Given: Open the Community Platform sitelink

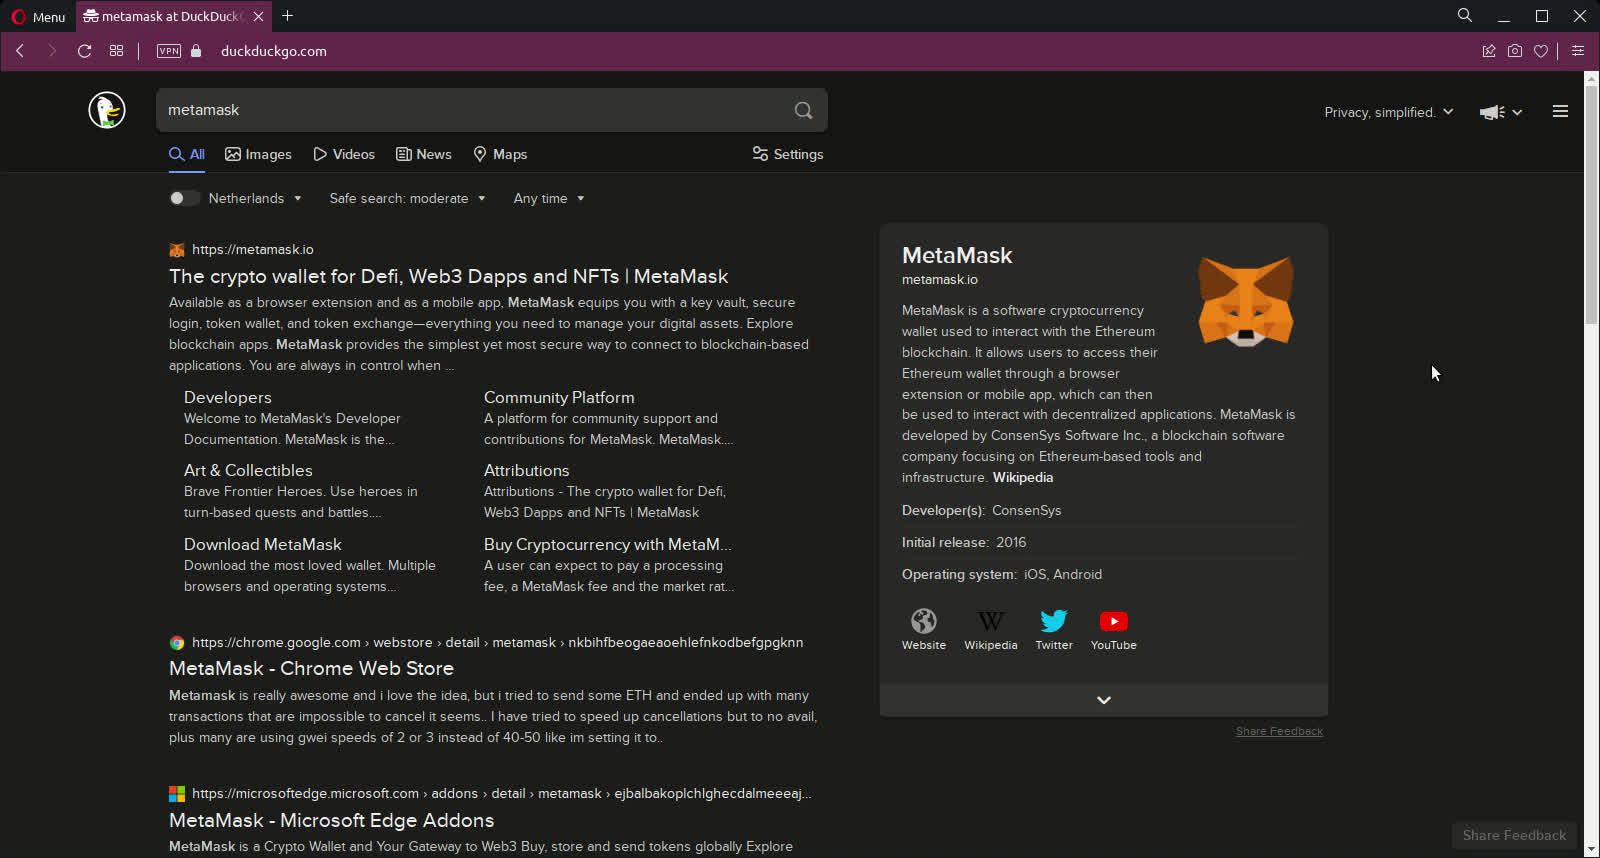Looking at the screenshot, I should [x=559, y=397].
